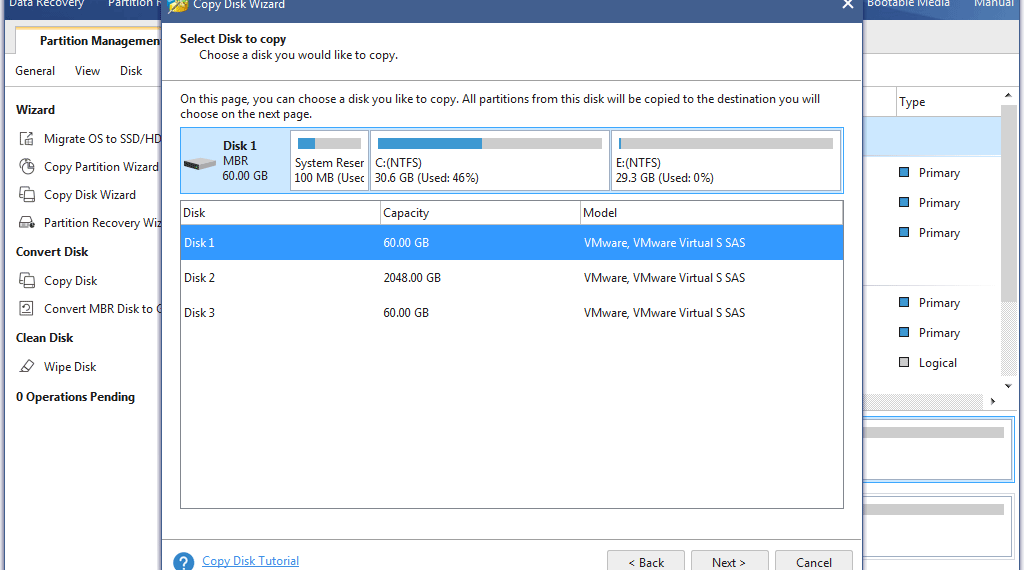
Task: Open Manual in top toolbar
Action: pos(994,4)
